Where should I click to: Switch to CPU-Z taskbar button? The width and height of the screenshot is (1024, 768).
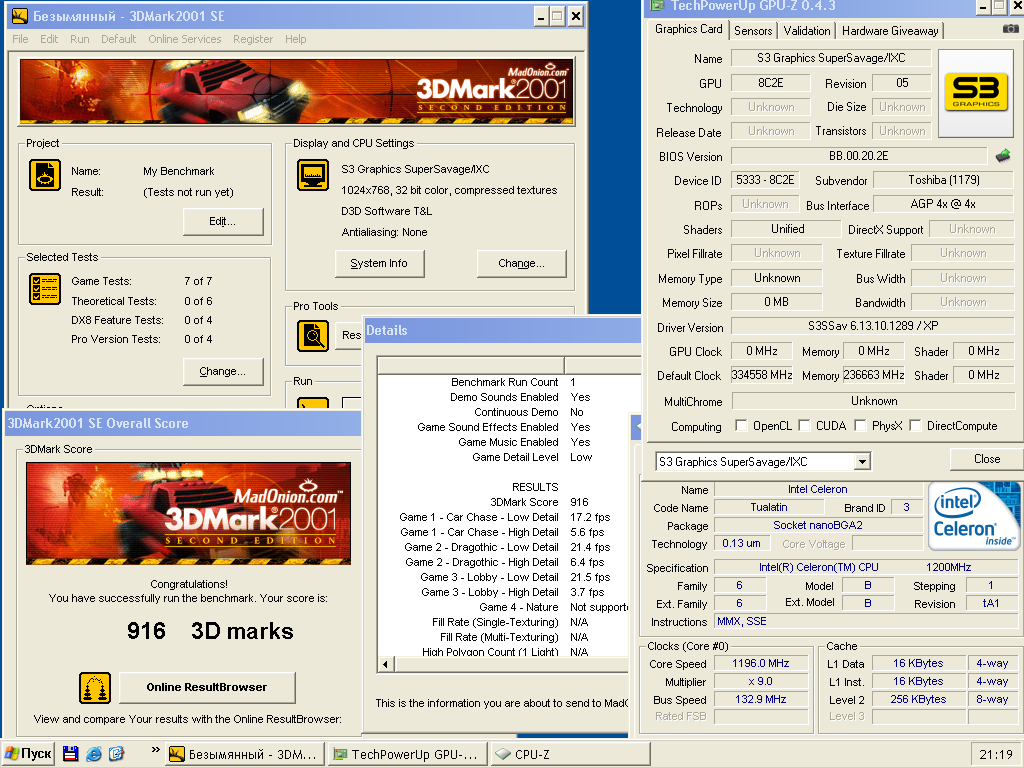[569, 754]
